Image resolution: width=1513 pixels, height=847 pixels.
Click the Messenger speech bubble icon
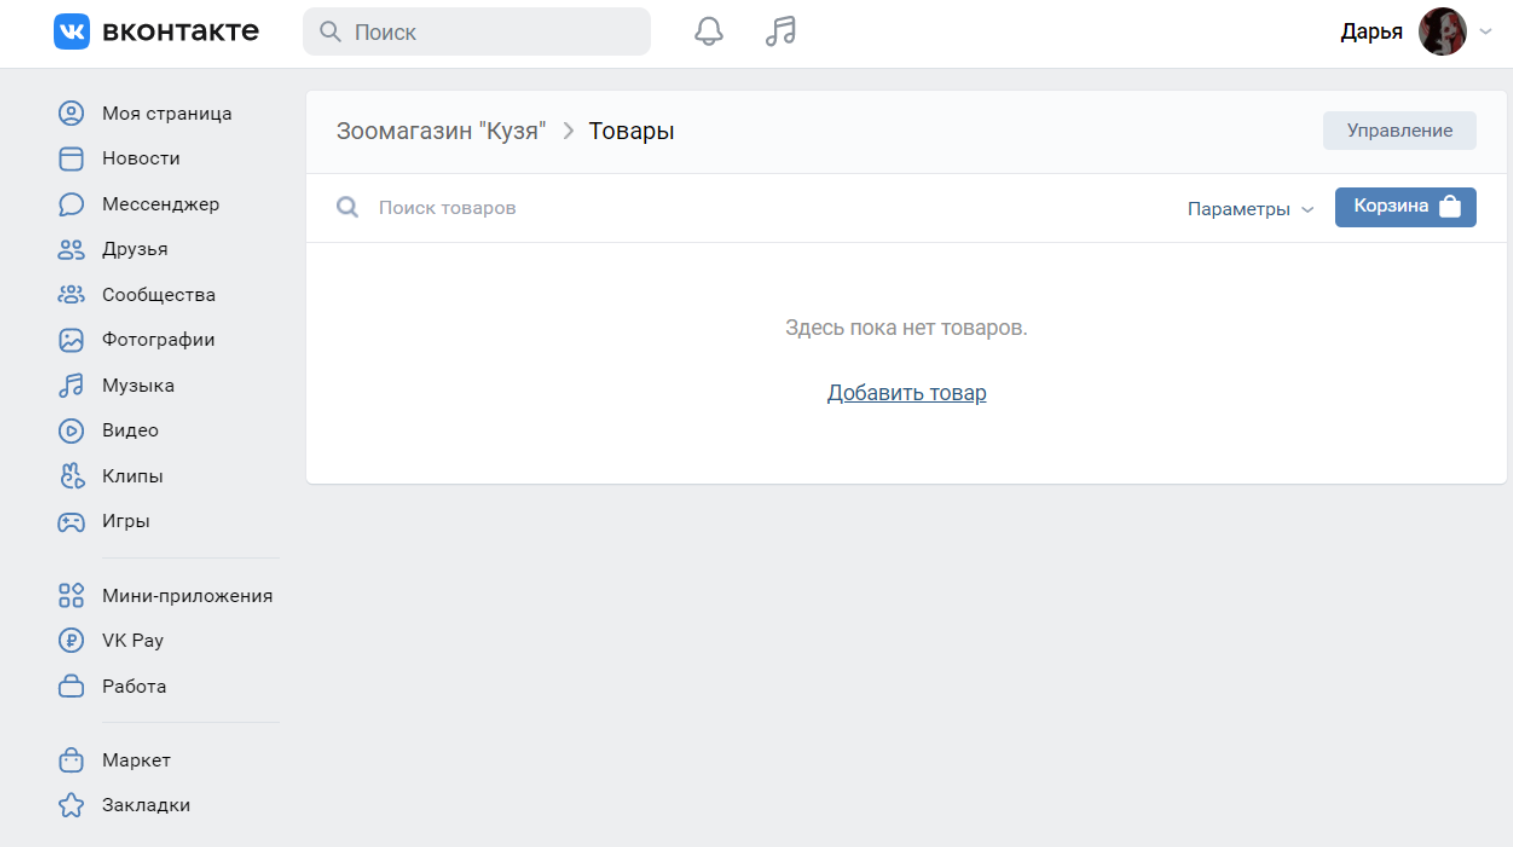[x=71, y=204]
